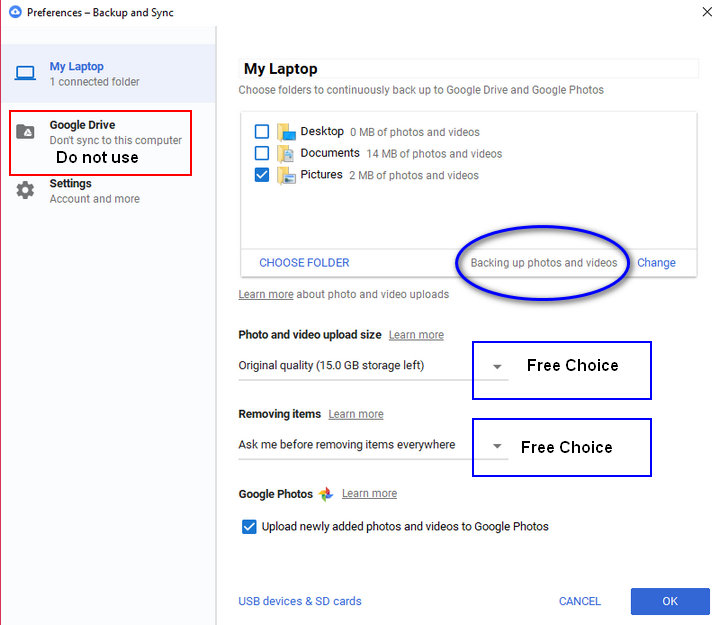Click the Desktop folder icon

(286, 132)
